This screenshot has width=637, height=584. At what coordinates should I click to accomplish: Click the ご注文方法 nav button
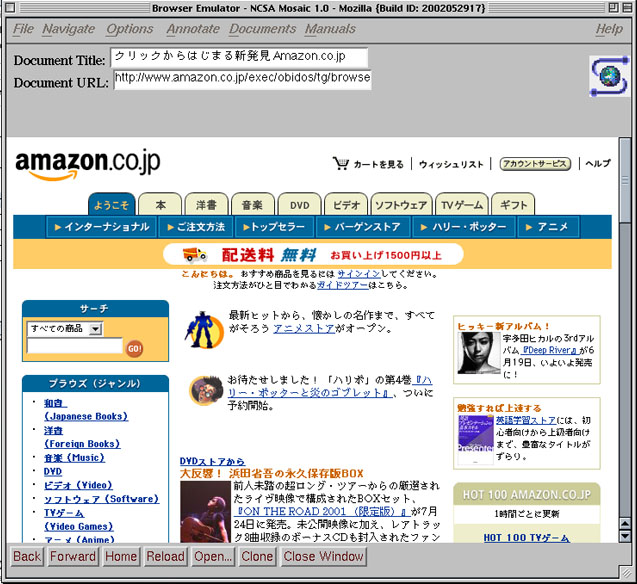click(196, 227)
